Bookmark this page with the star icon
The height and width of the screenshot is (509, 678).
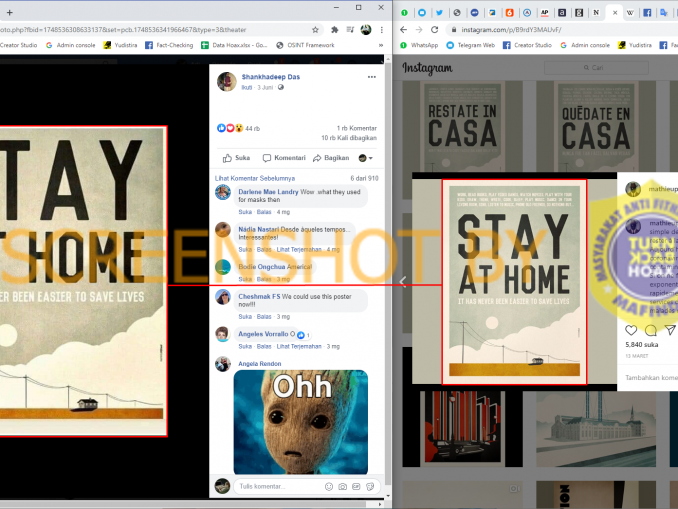[x=315, y=30]
